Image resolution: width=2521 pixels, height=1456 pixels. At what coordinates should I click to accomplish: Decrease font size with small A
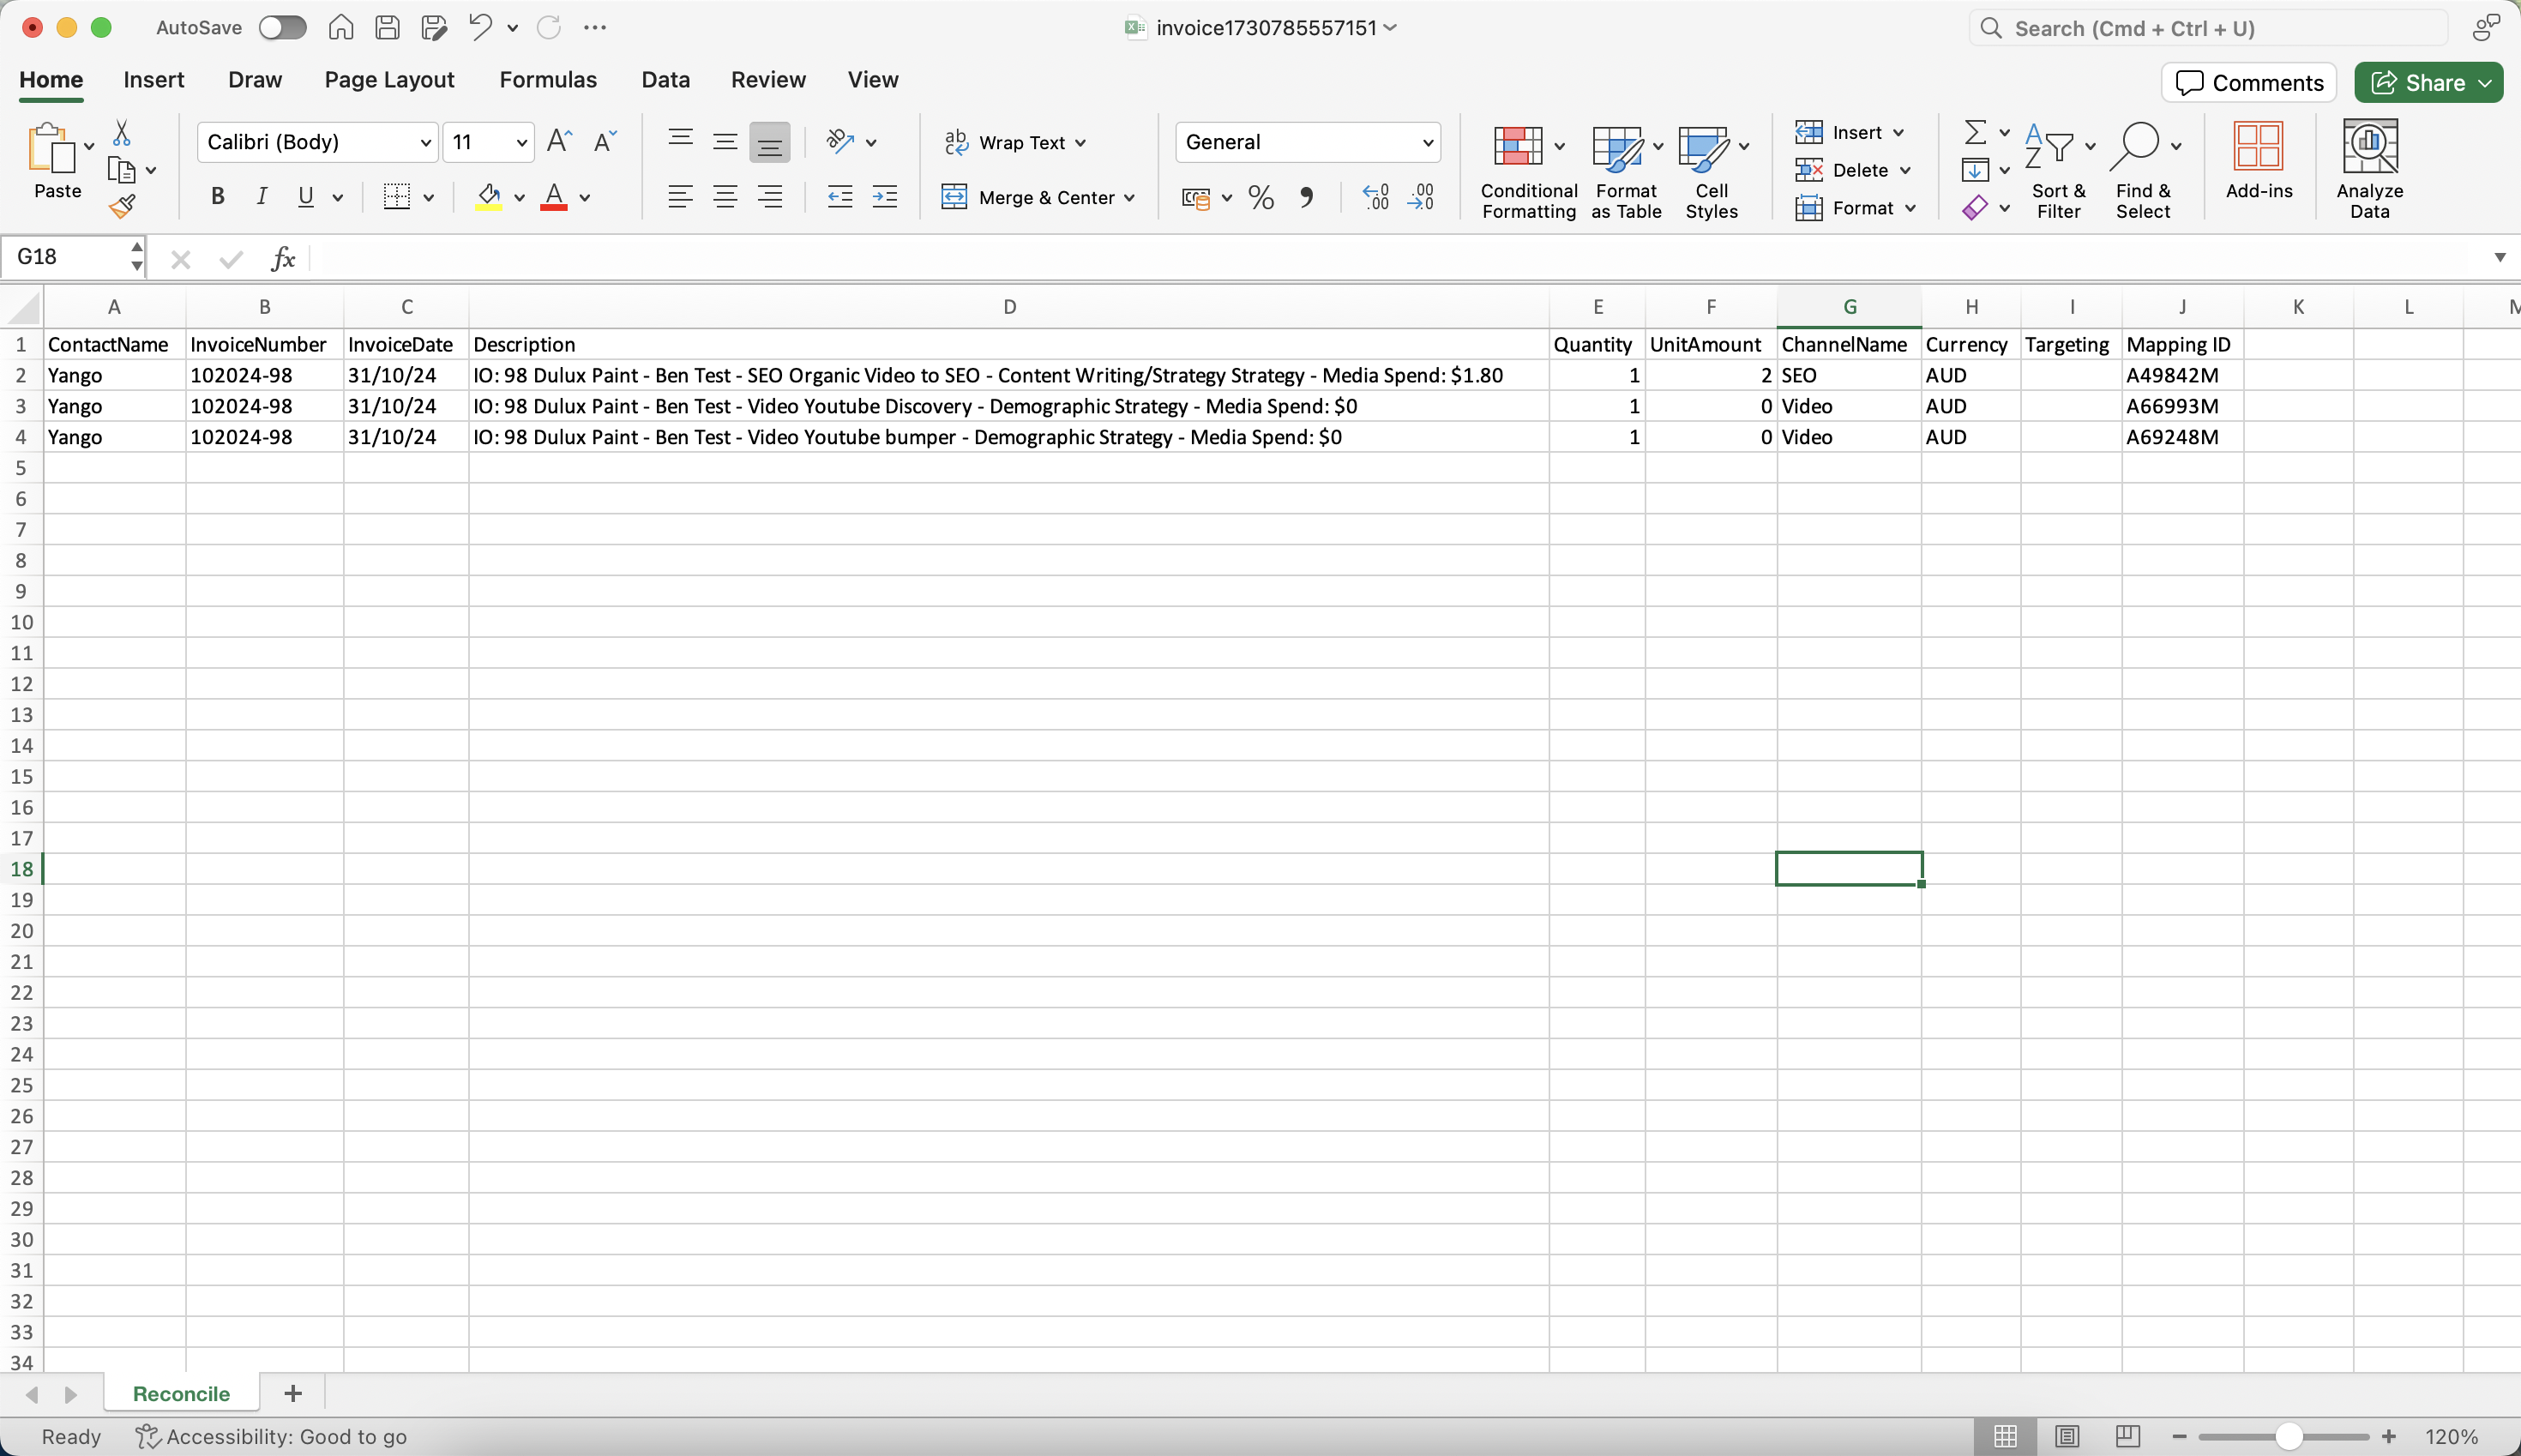pos(605,141)
